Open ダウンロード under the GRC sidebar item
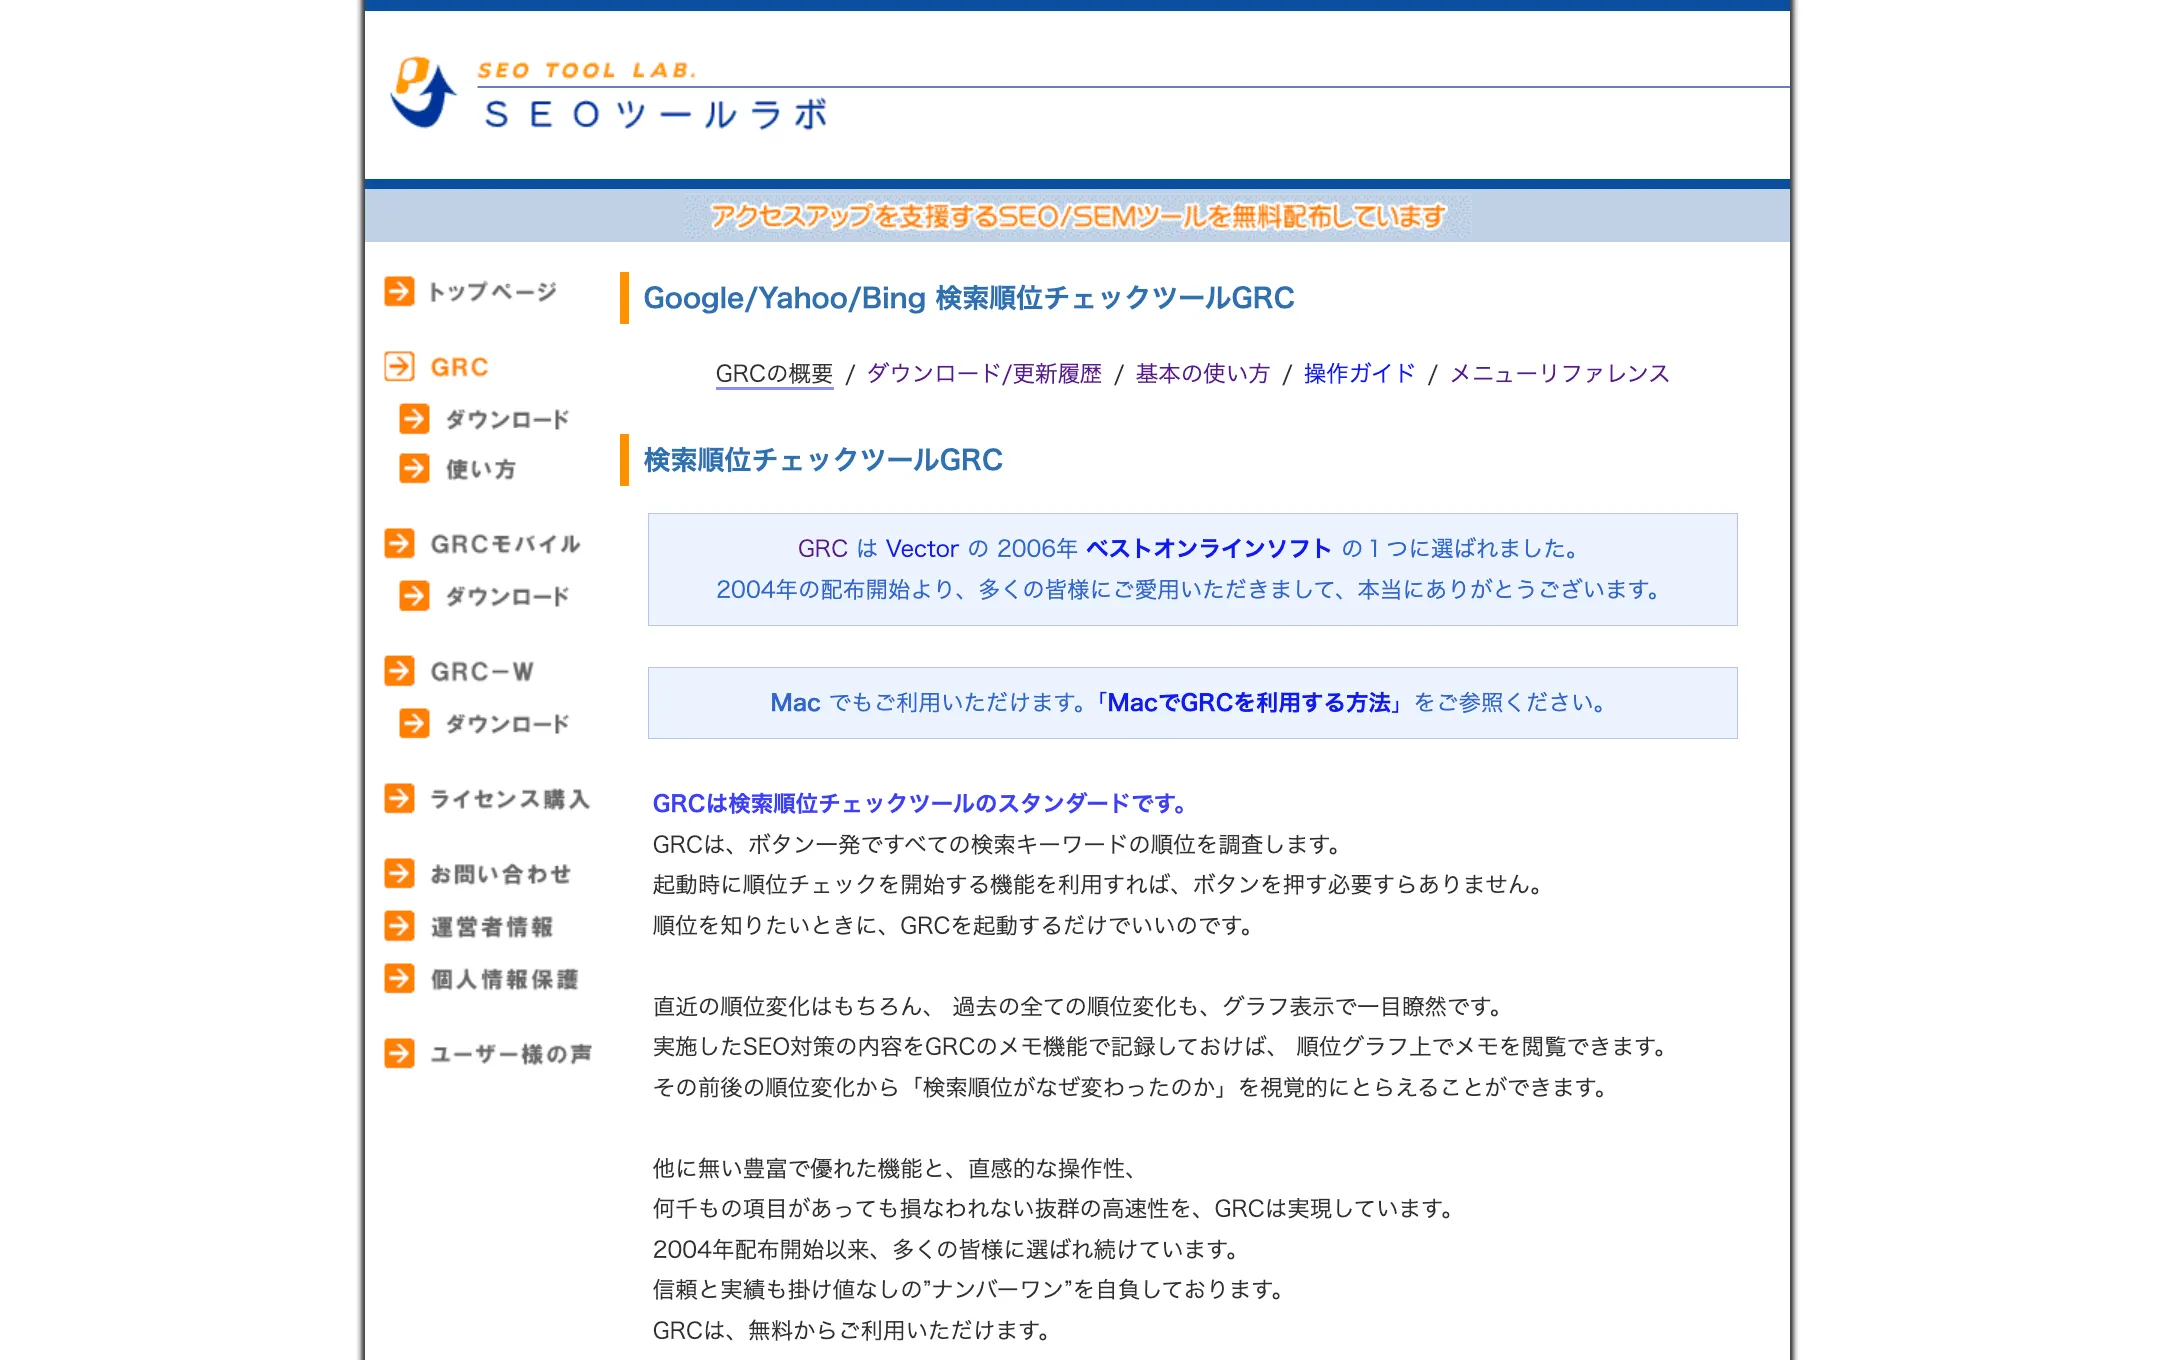 point(507,419)
